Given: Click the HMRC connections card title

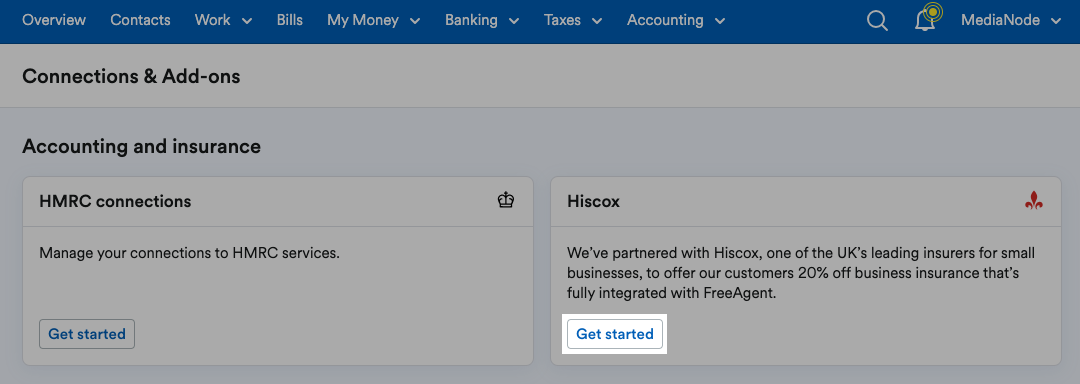Looking at the screenshot, I should [115, 202].
